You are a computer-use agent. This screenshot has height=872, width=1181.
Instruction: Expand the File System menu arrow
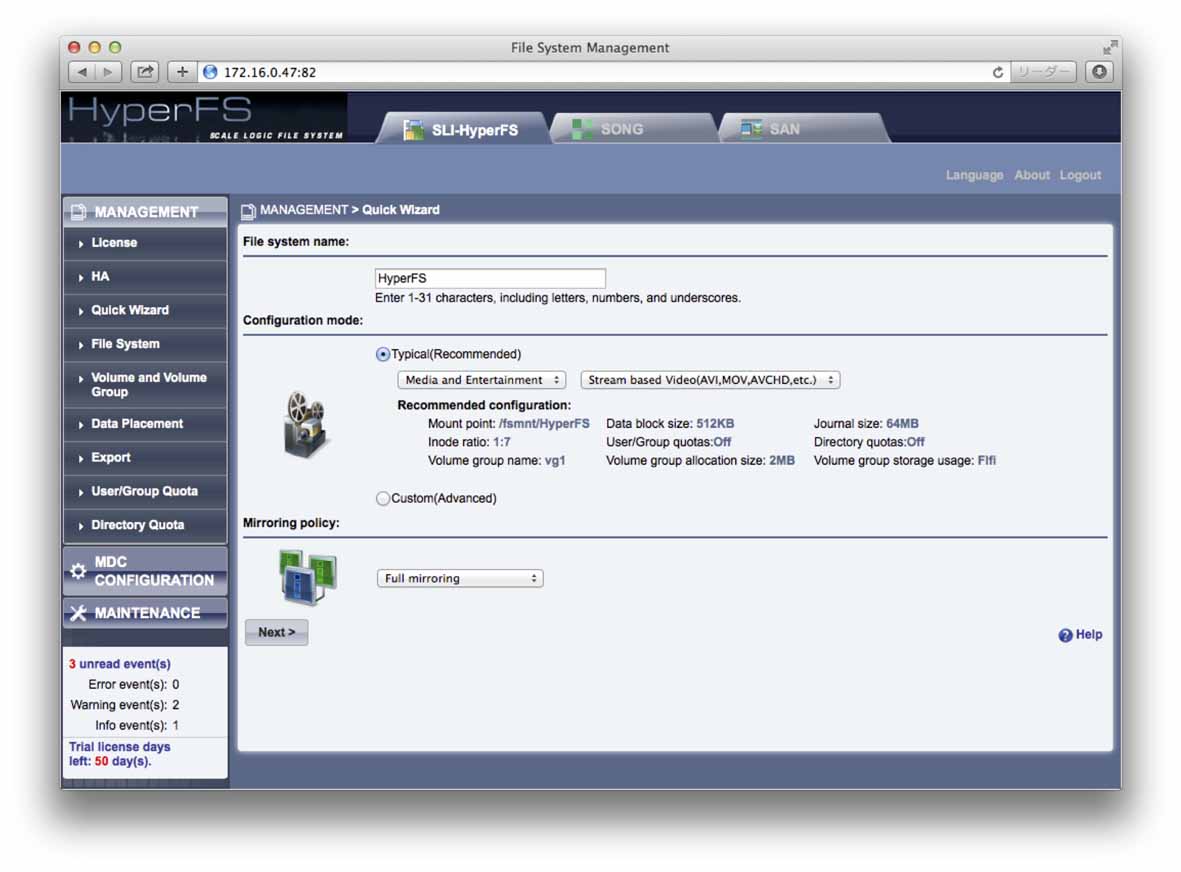81,345
